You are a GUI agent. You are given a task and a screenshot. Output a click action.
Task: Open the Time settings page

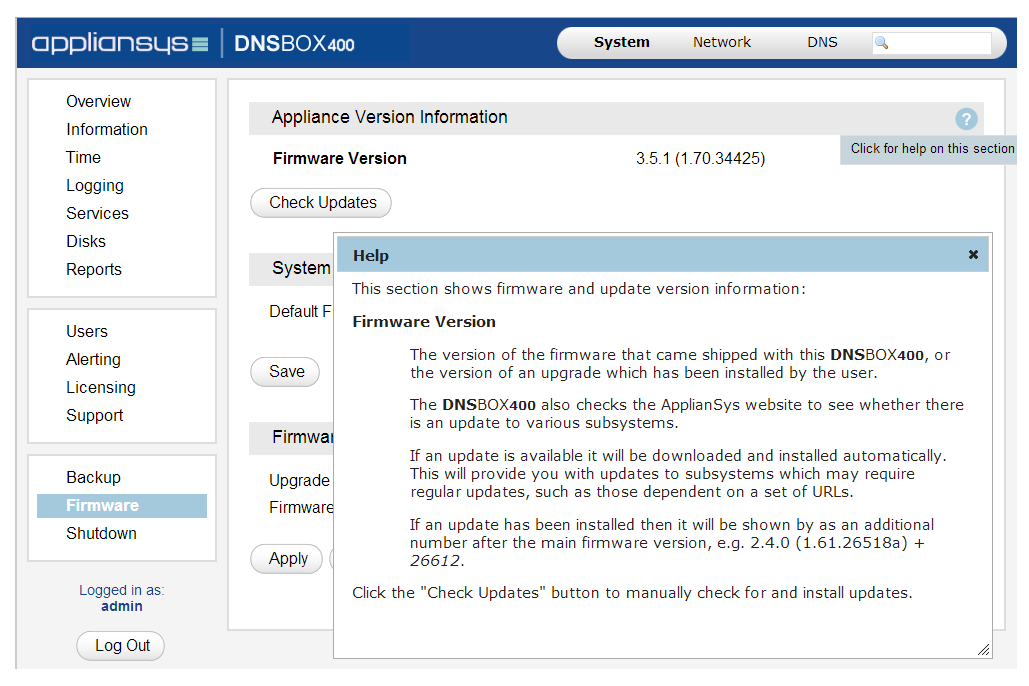(x=83, y=158)
